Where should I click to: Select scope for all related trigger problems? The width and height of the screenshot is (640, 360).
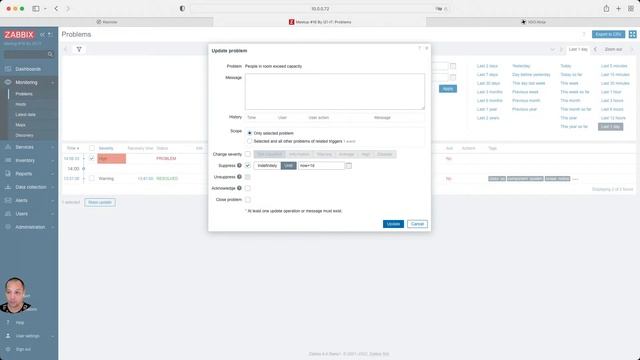[x=249, y=141]
